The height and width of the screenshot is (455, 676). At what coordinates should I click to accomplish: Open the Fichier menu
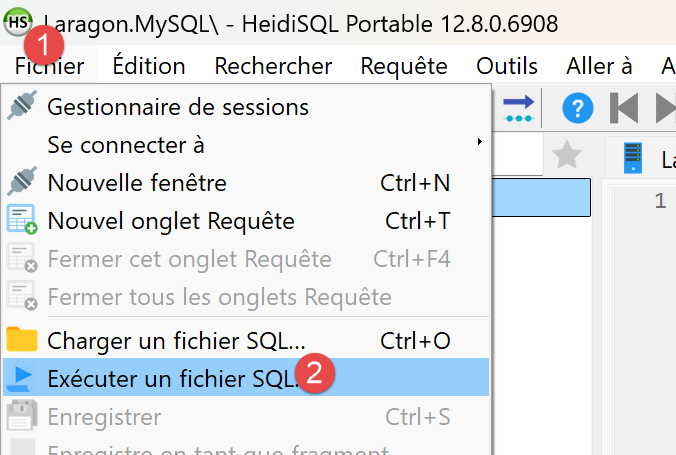point(49,66)
